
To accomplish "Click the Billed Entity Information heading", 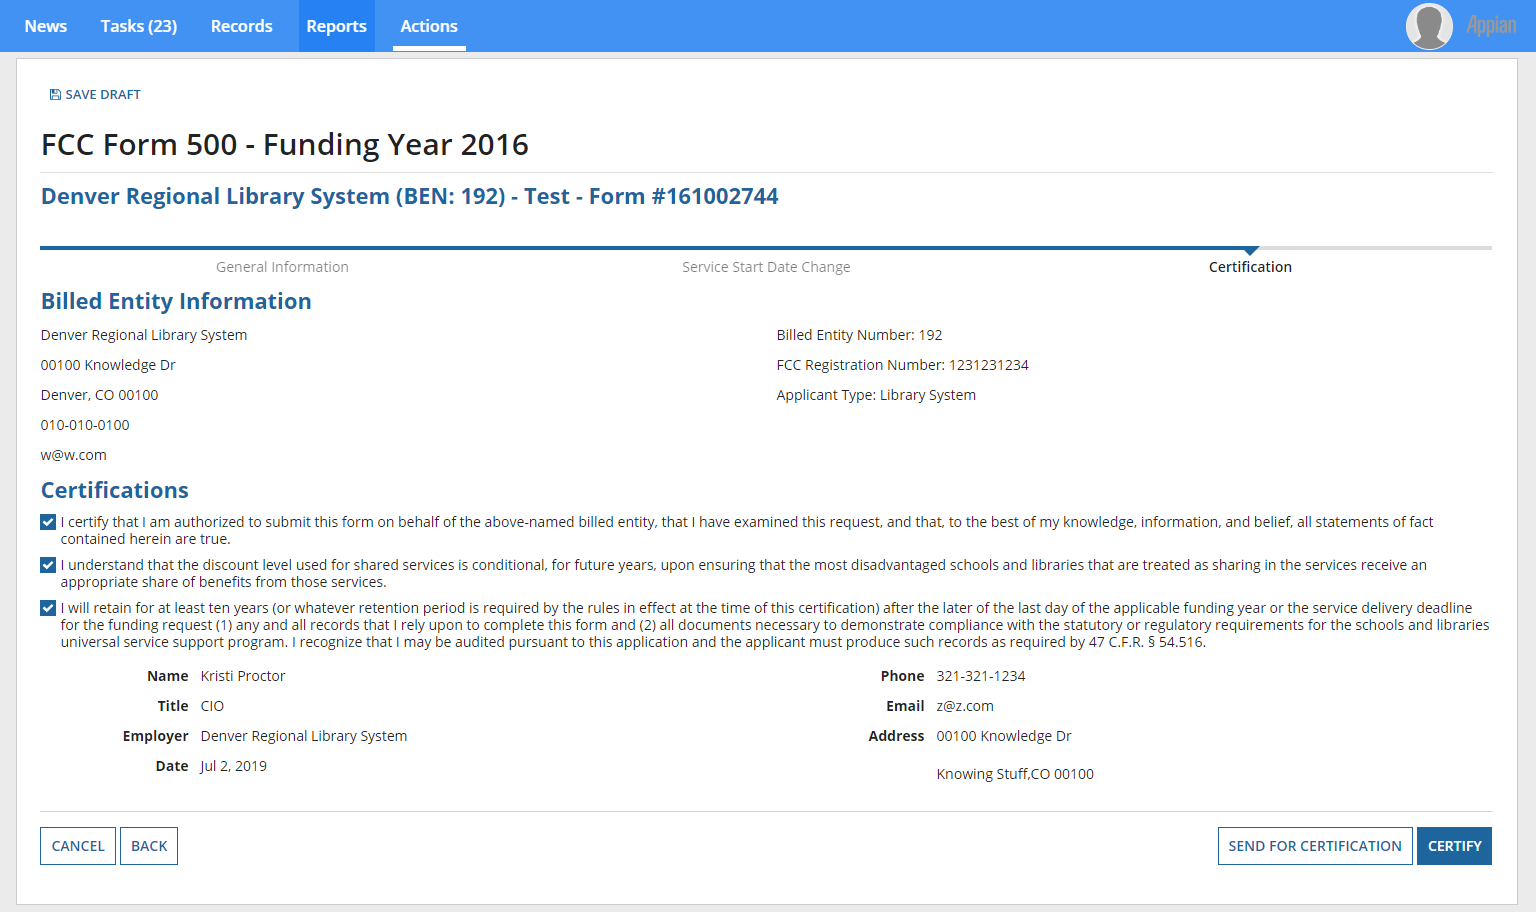I will tap(176, 301).
